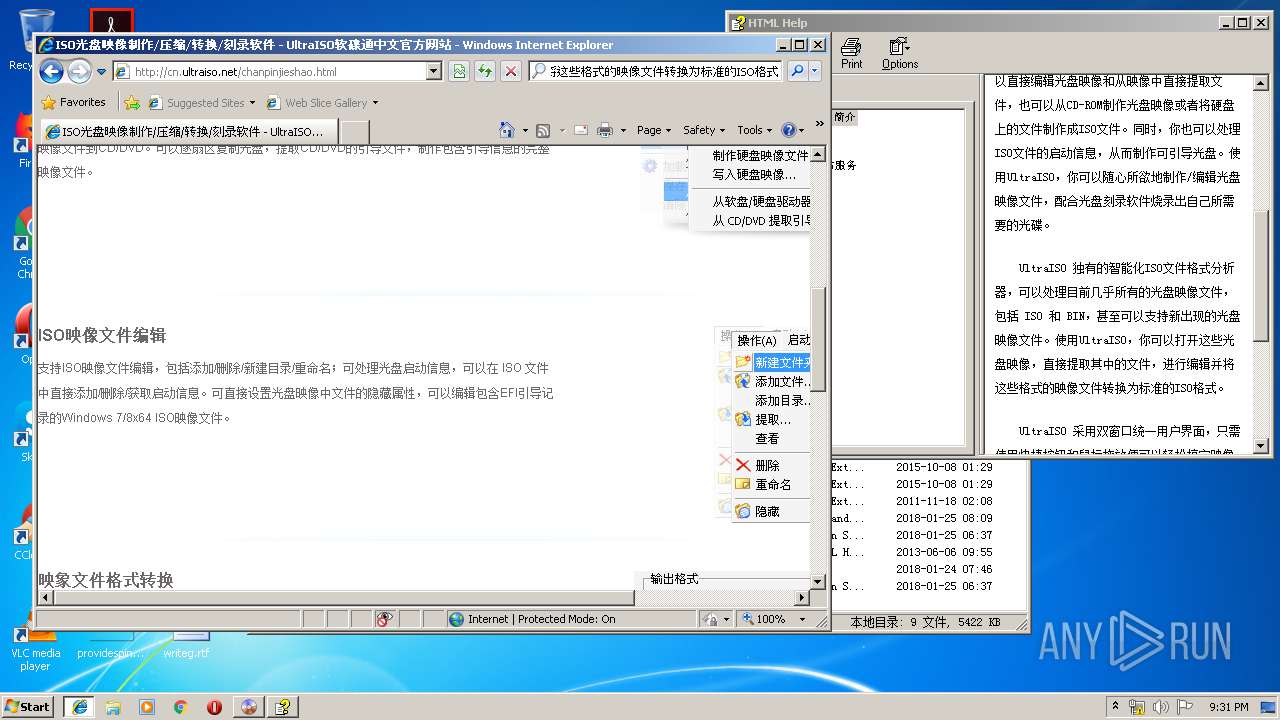Go back in Internet Explorer
1280x720 pixels.
52,71
